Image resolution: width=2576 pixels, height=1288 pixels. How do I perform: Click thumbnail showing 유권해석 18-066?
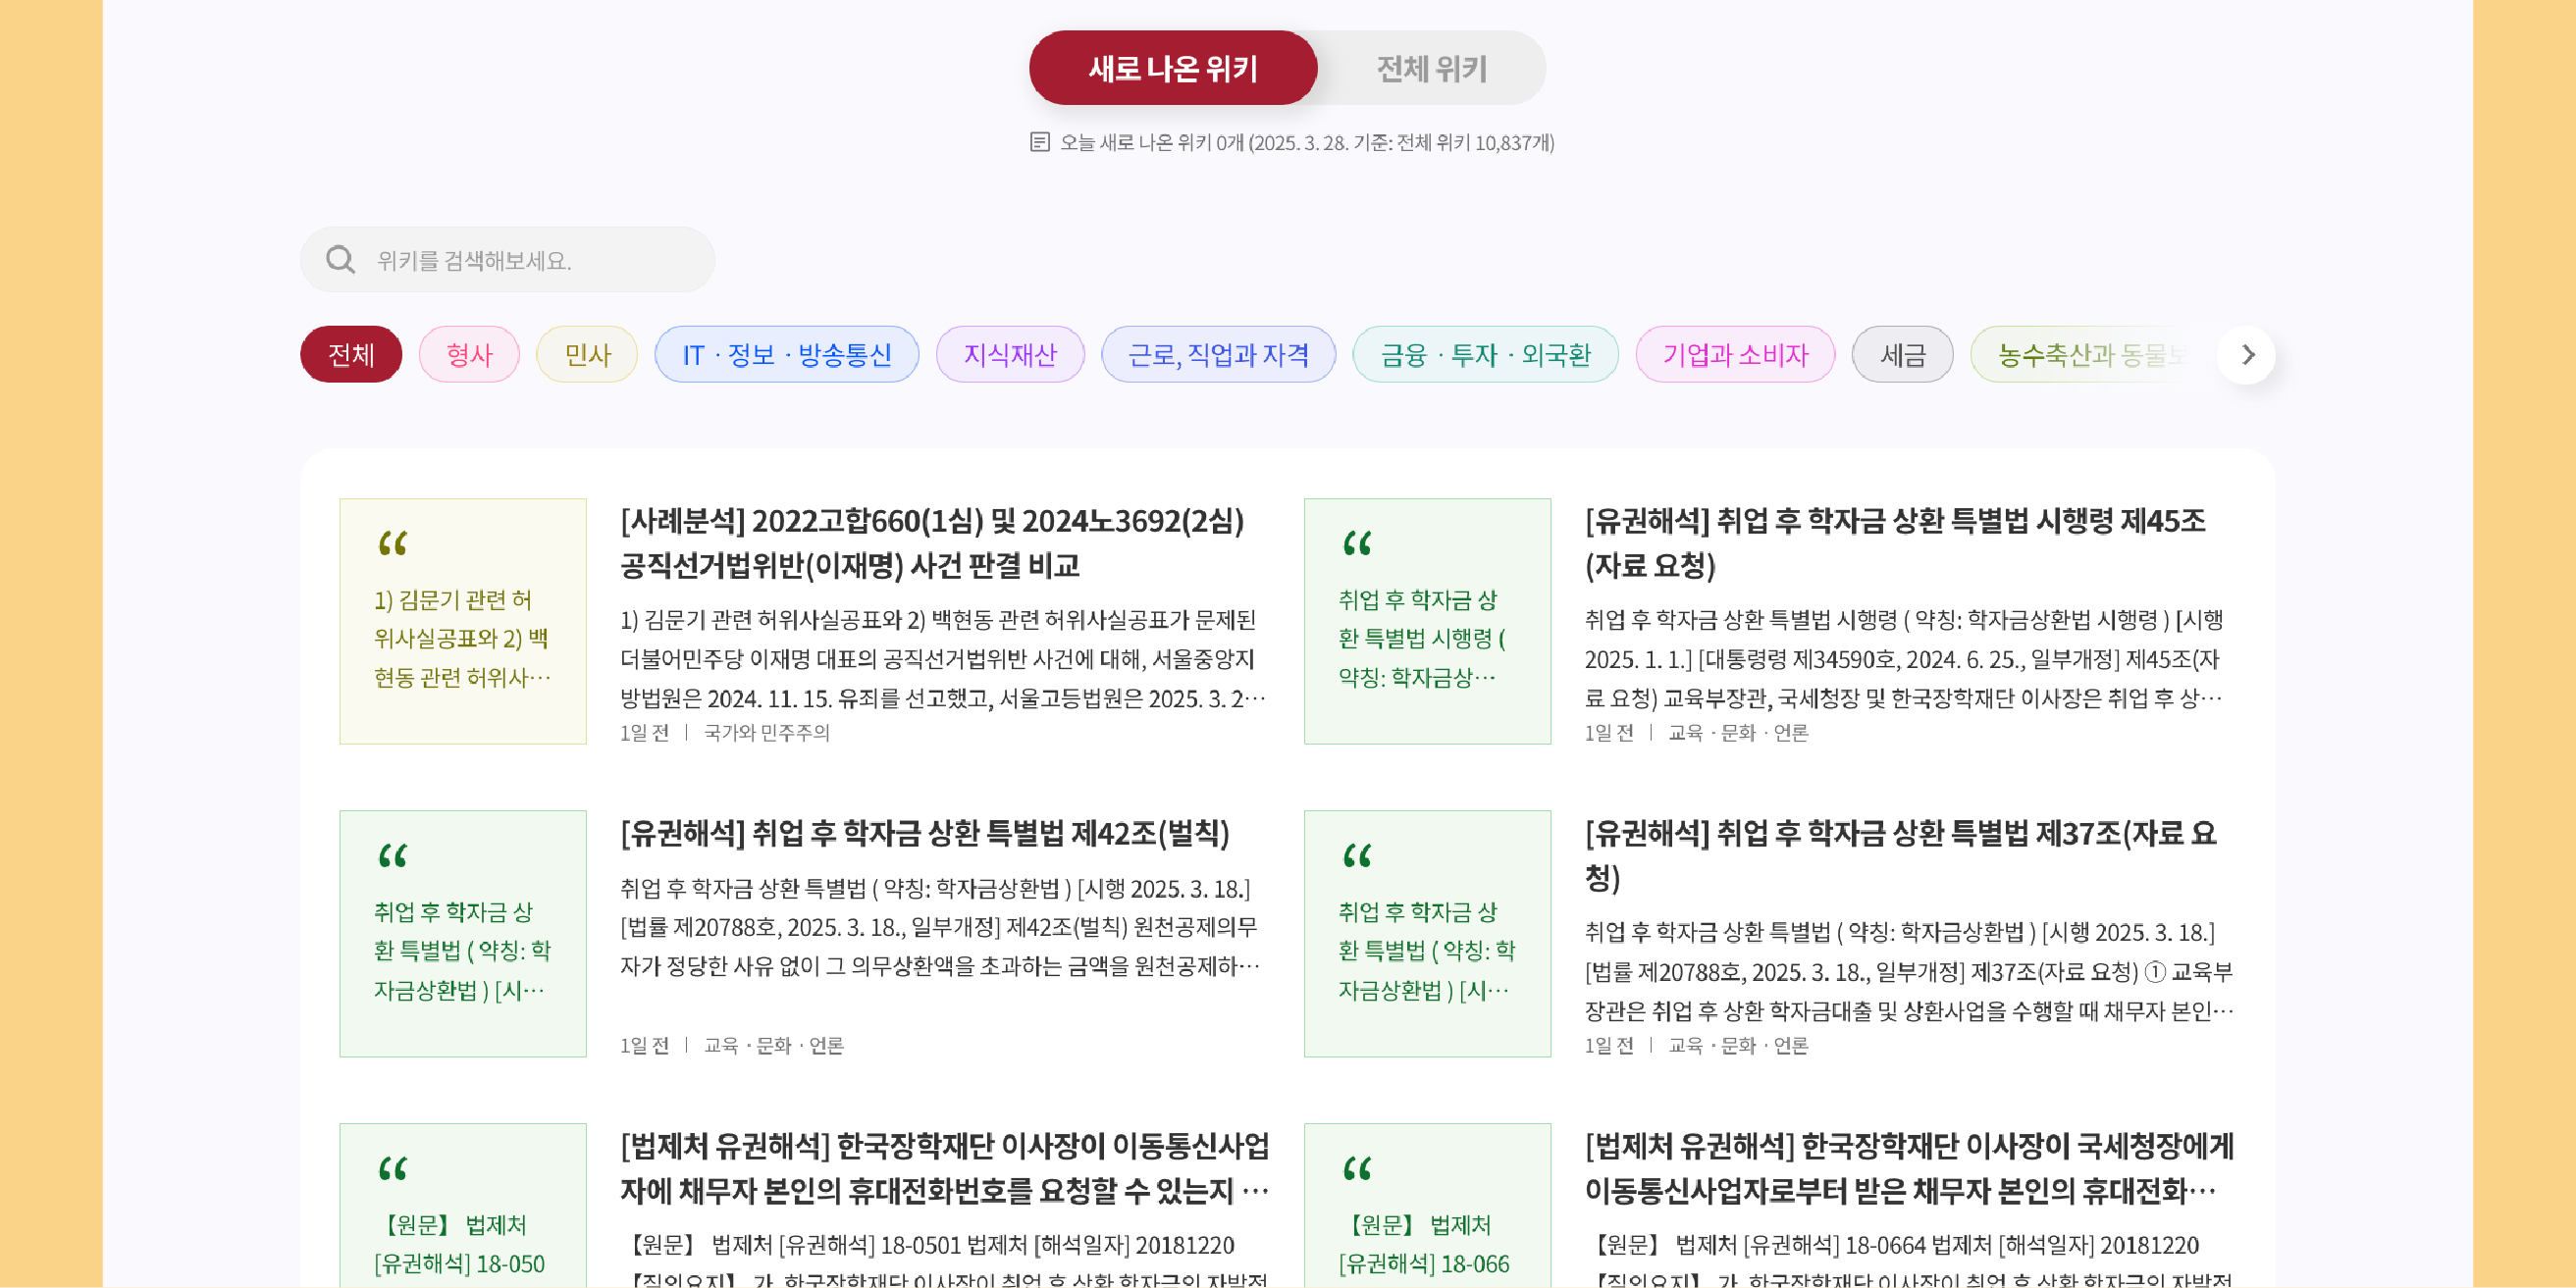[x=1427, y=1205]
